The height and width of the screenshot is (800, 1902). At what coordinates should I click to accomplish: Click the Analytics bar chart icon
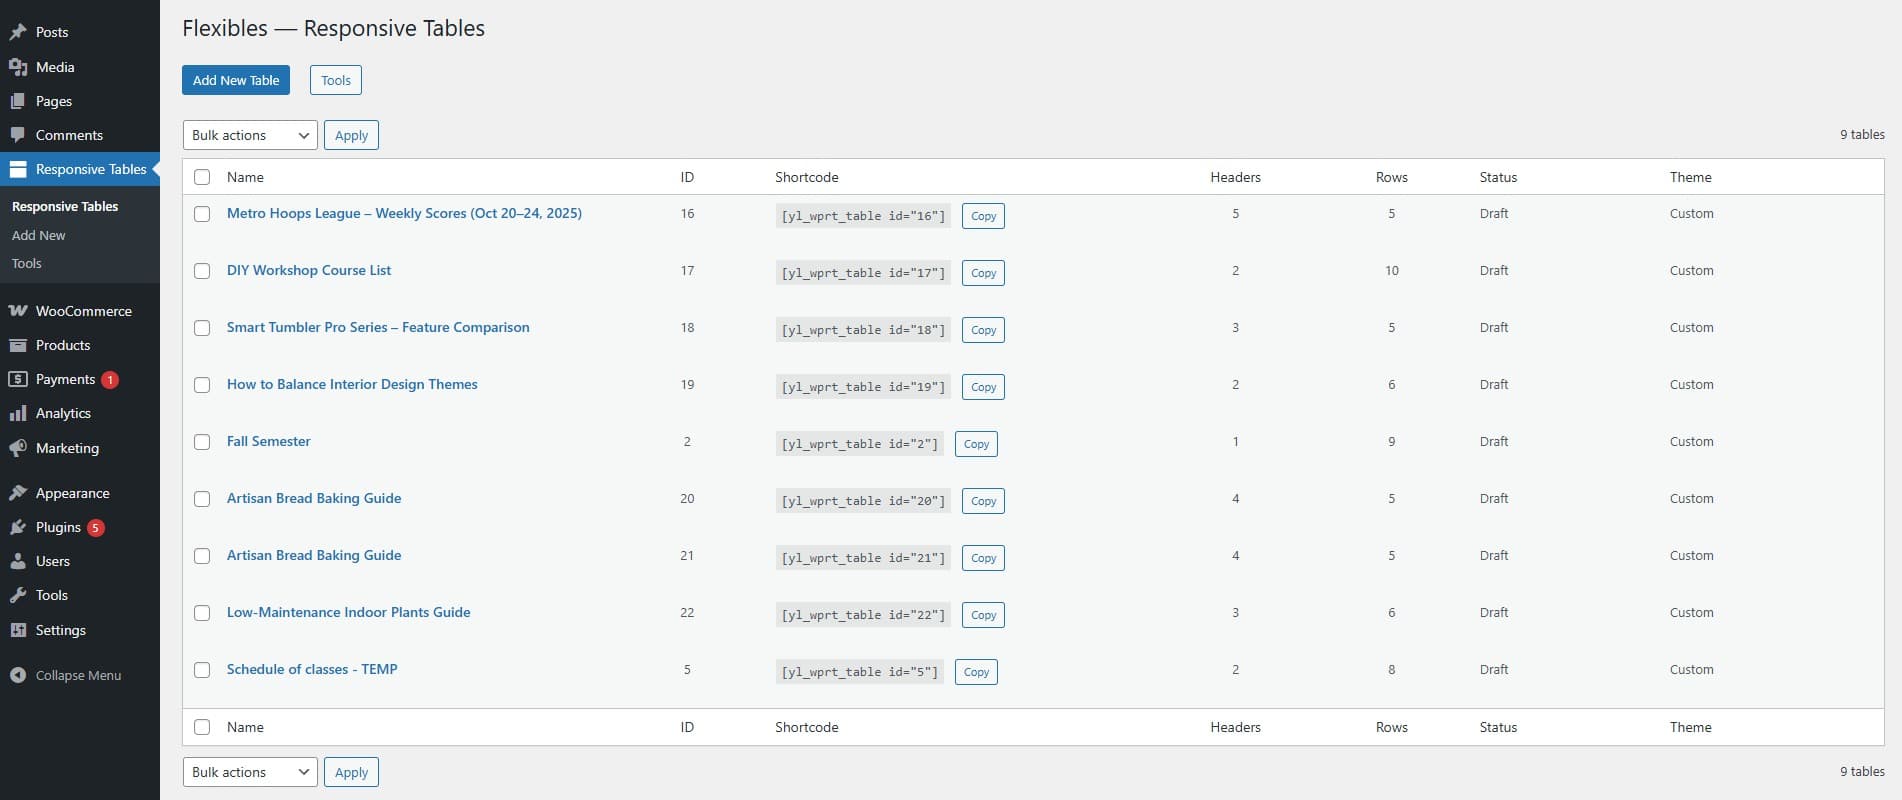pyautogui.click(x=18, y=413)
